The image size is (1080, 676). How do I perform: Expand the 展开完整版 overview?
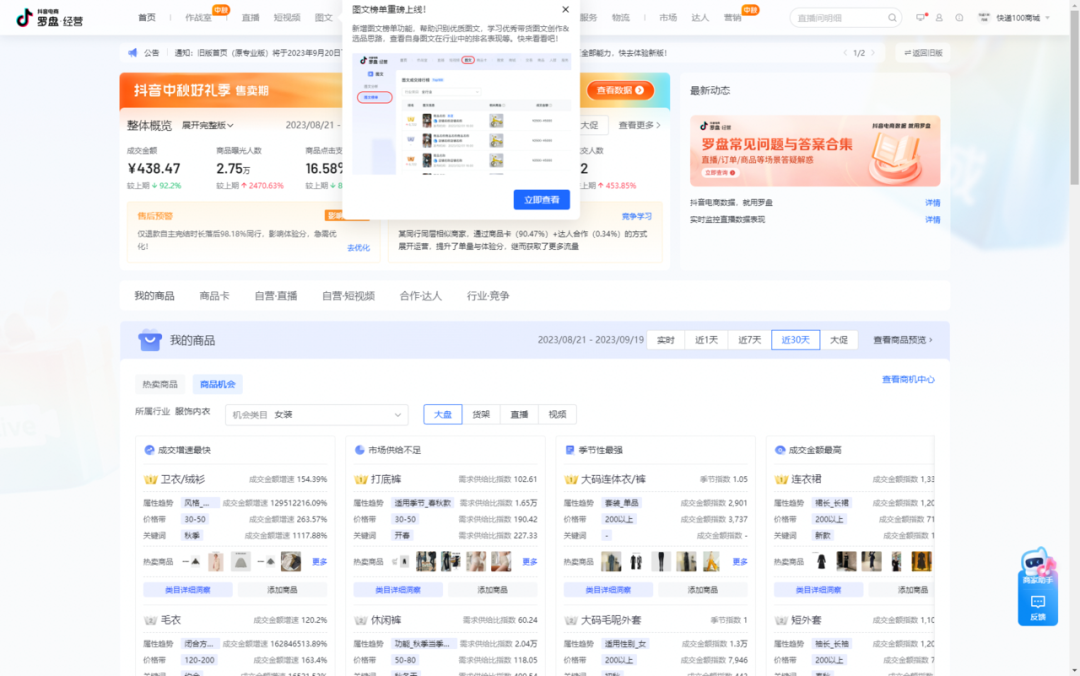[207, 125]
